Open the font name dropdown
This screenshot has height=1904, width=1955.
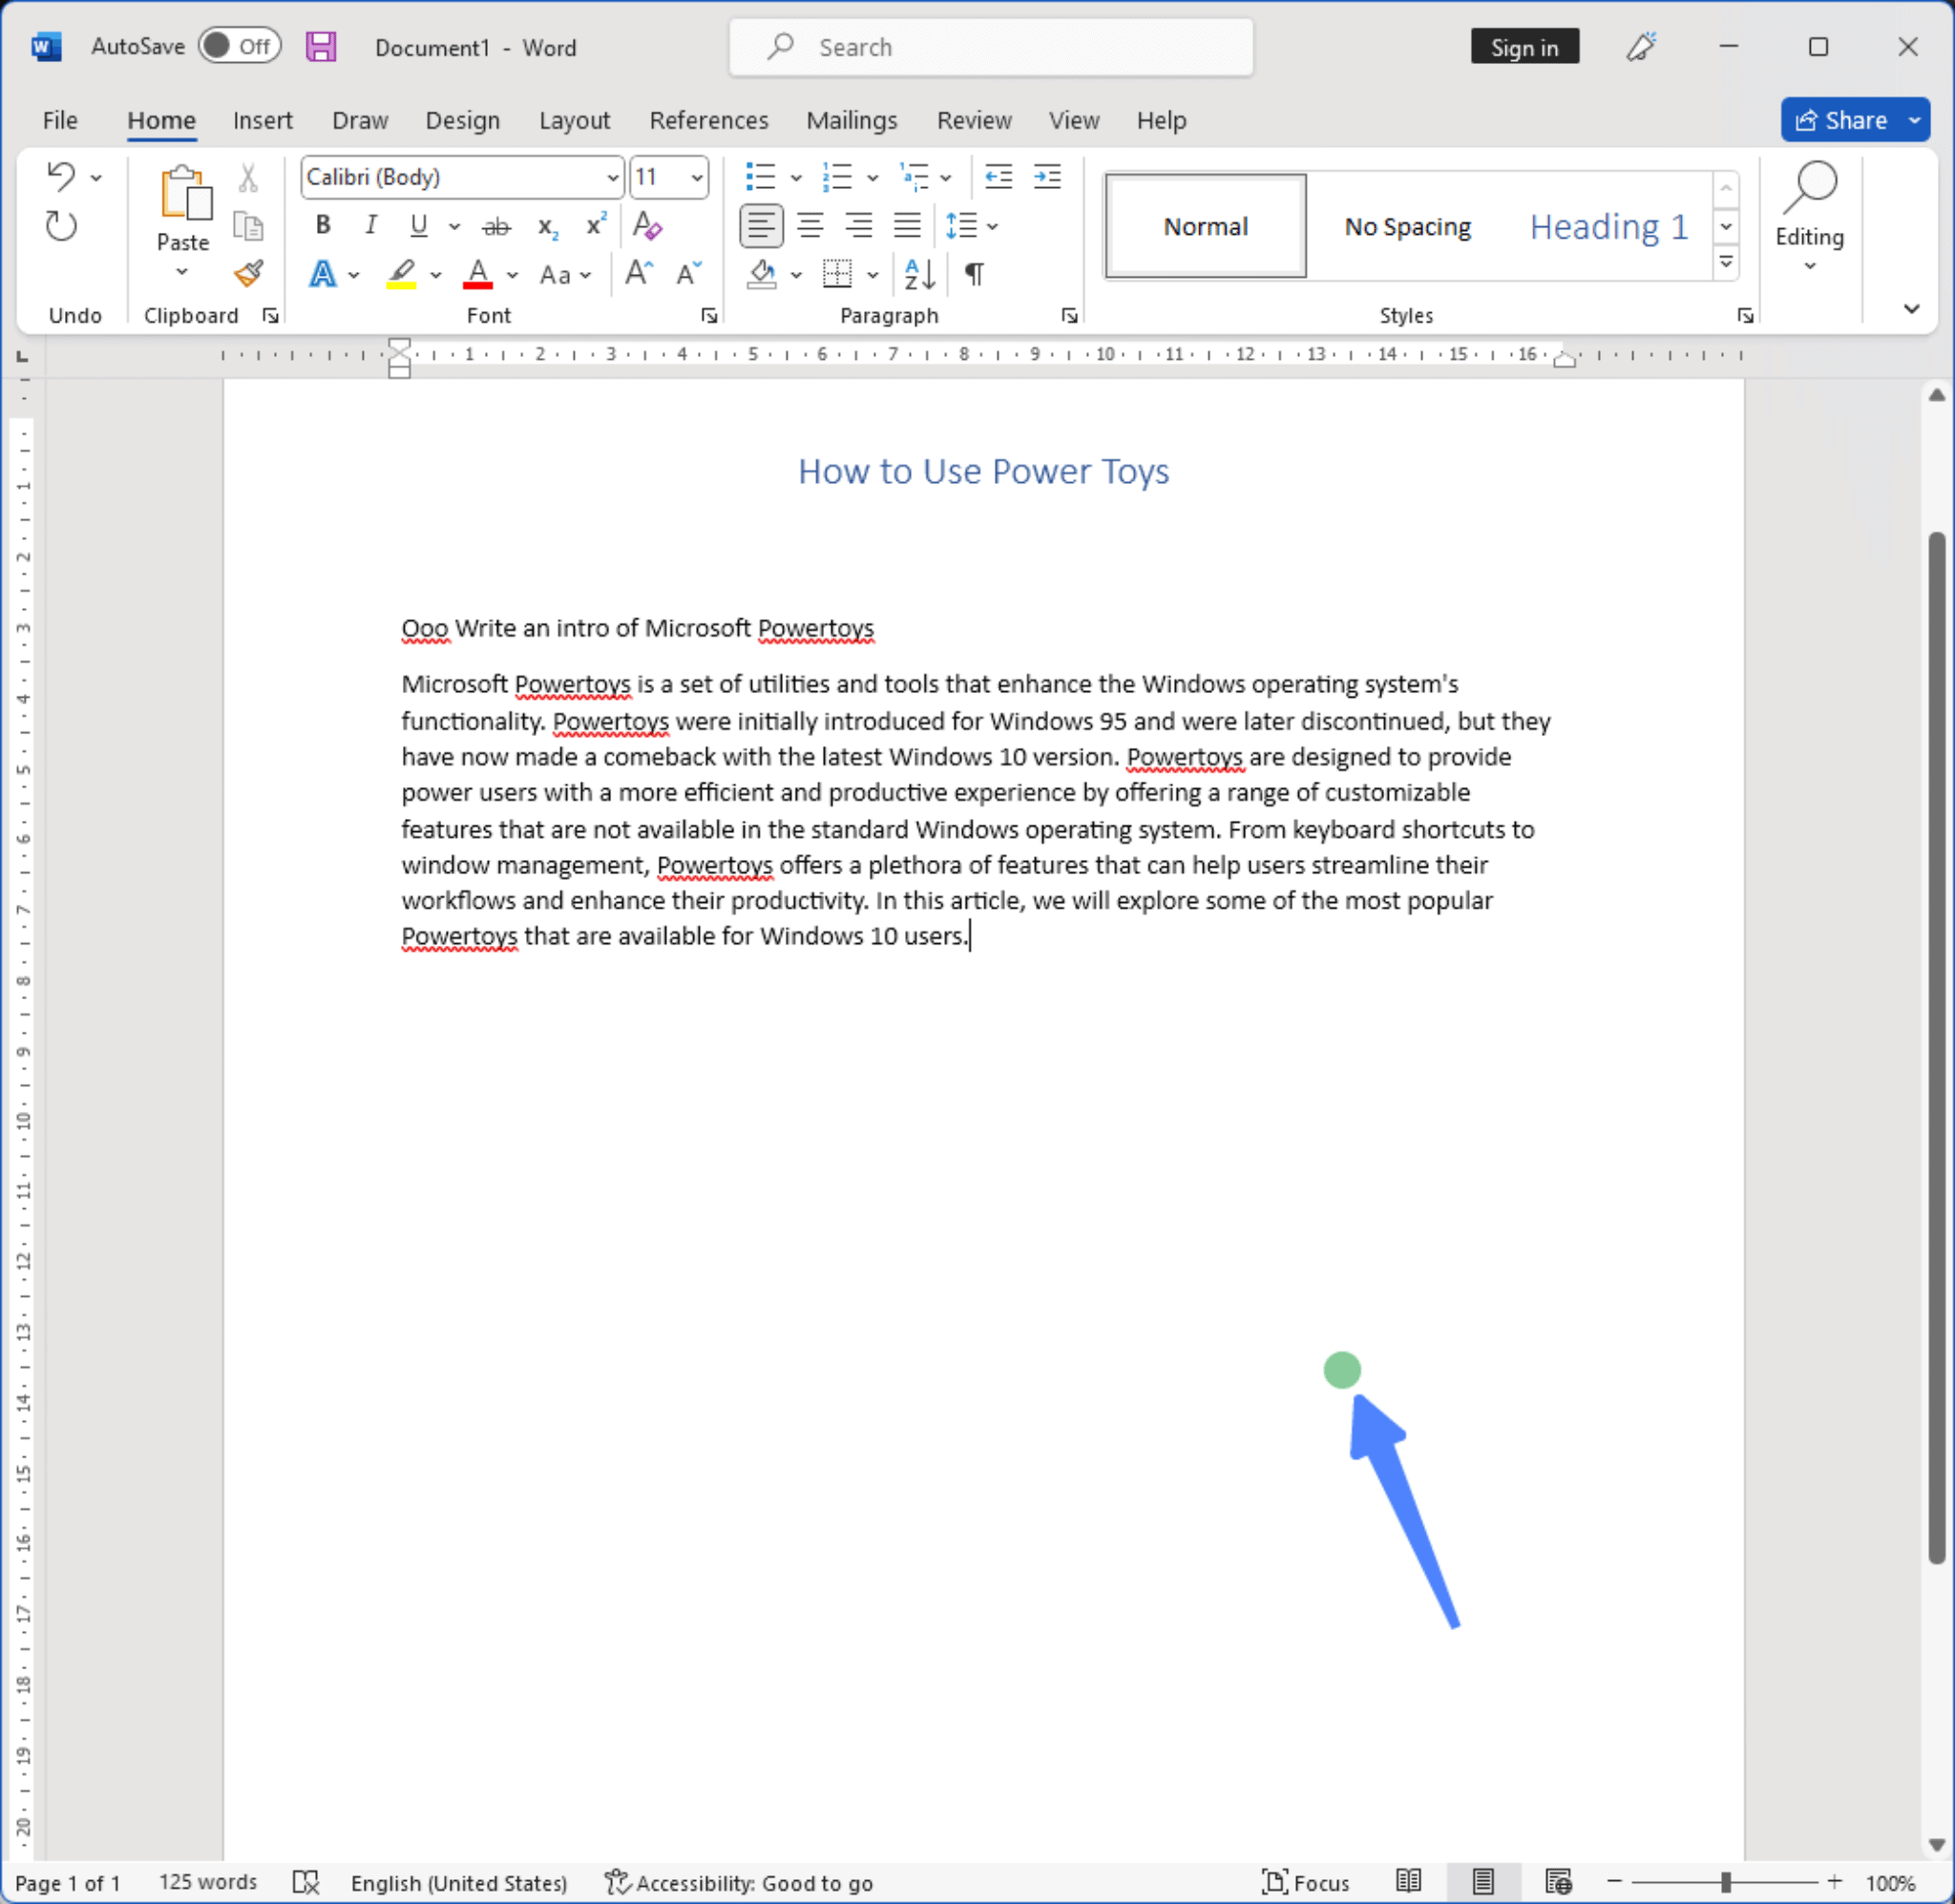coord(612,178)
